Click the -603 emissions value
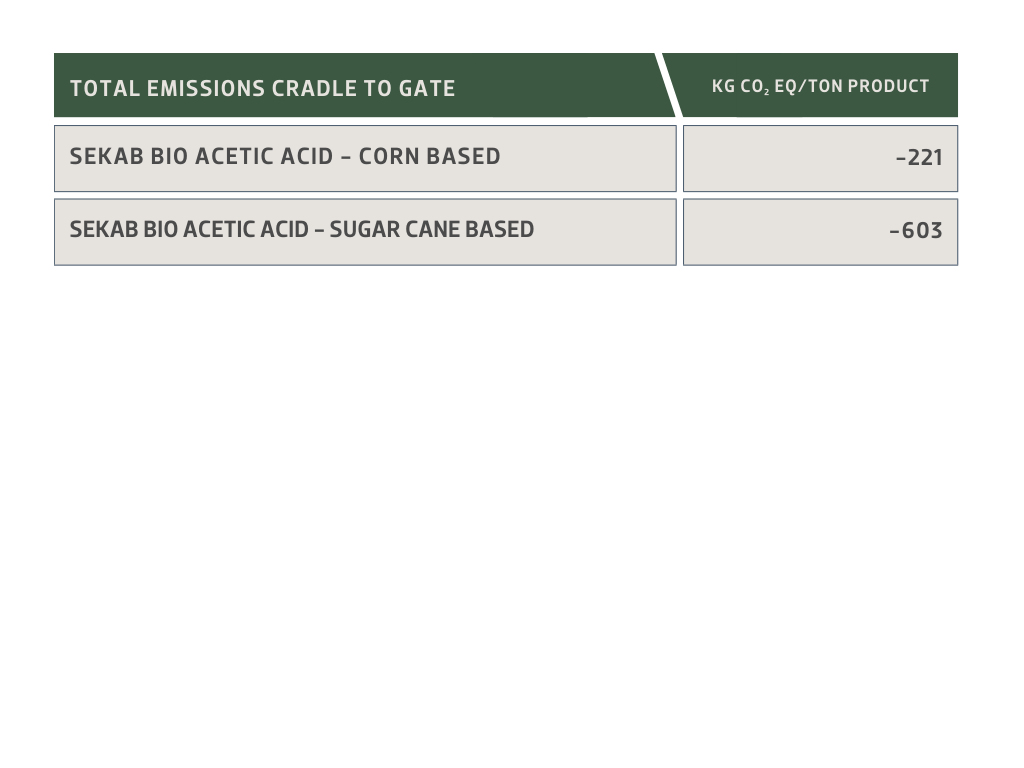 [916, 231]
